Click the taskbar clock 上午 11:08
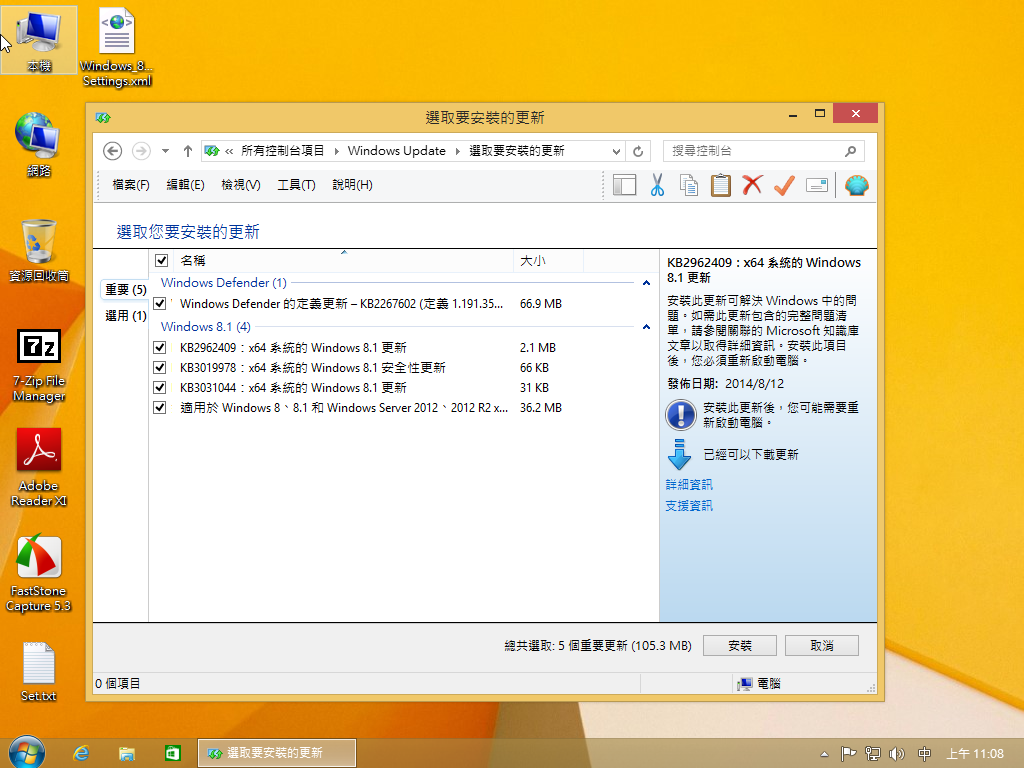Image resolution: width=1024 pixels, height=768 pixels. pos(975,754)
